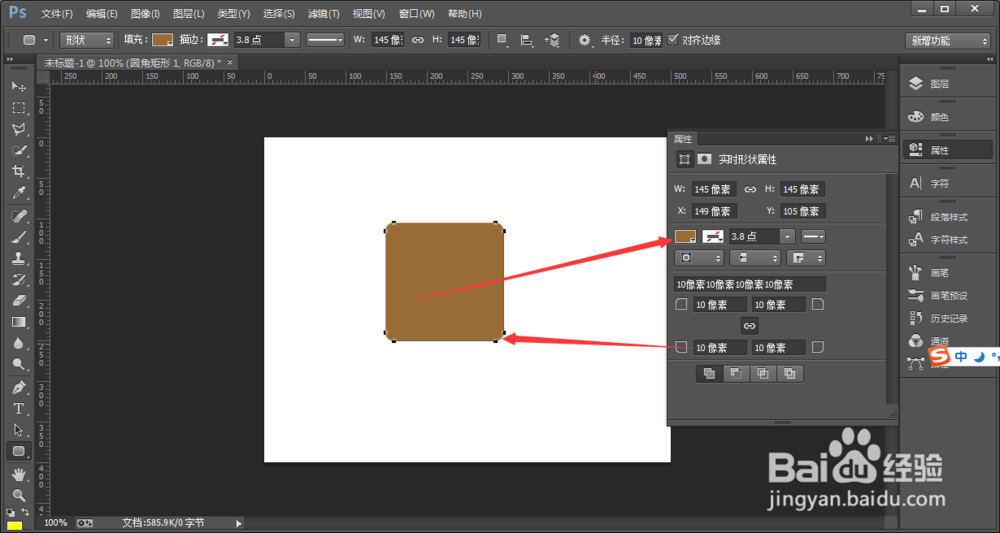Select the Gradient tool

pyautogui.click(x=18, y=322)
